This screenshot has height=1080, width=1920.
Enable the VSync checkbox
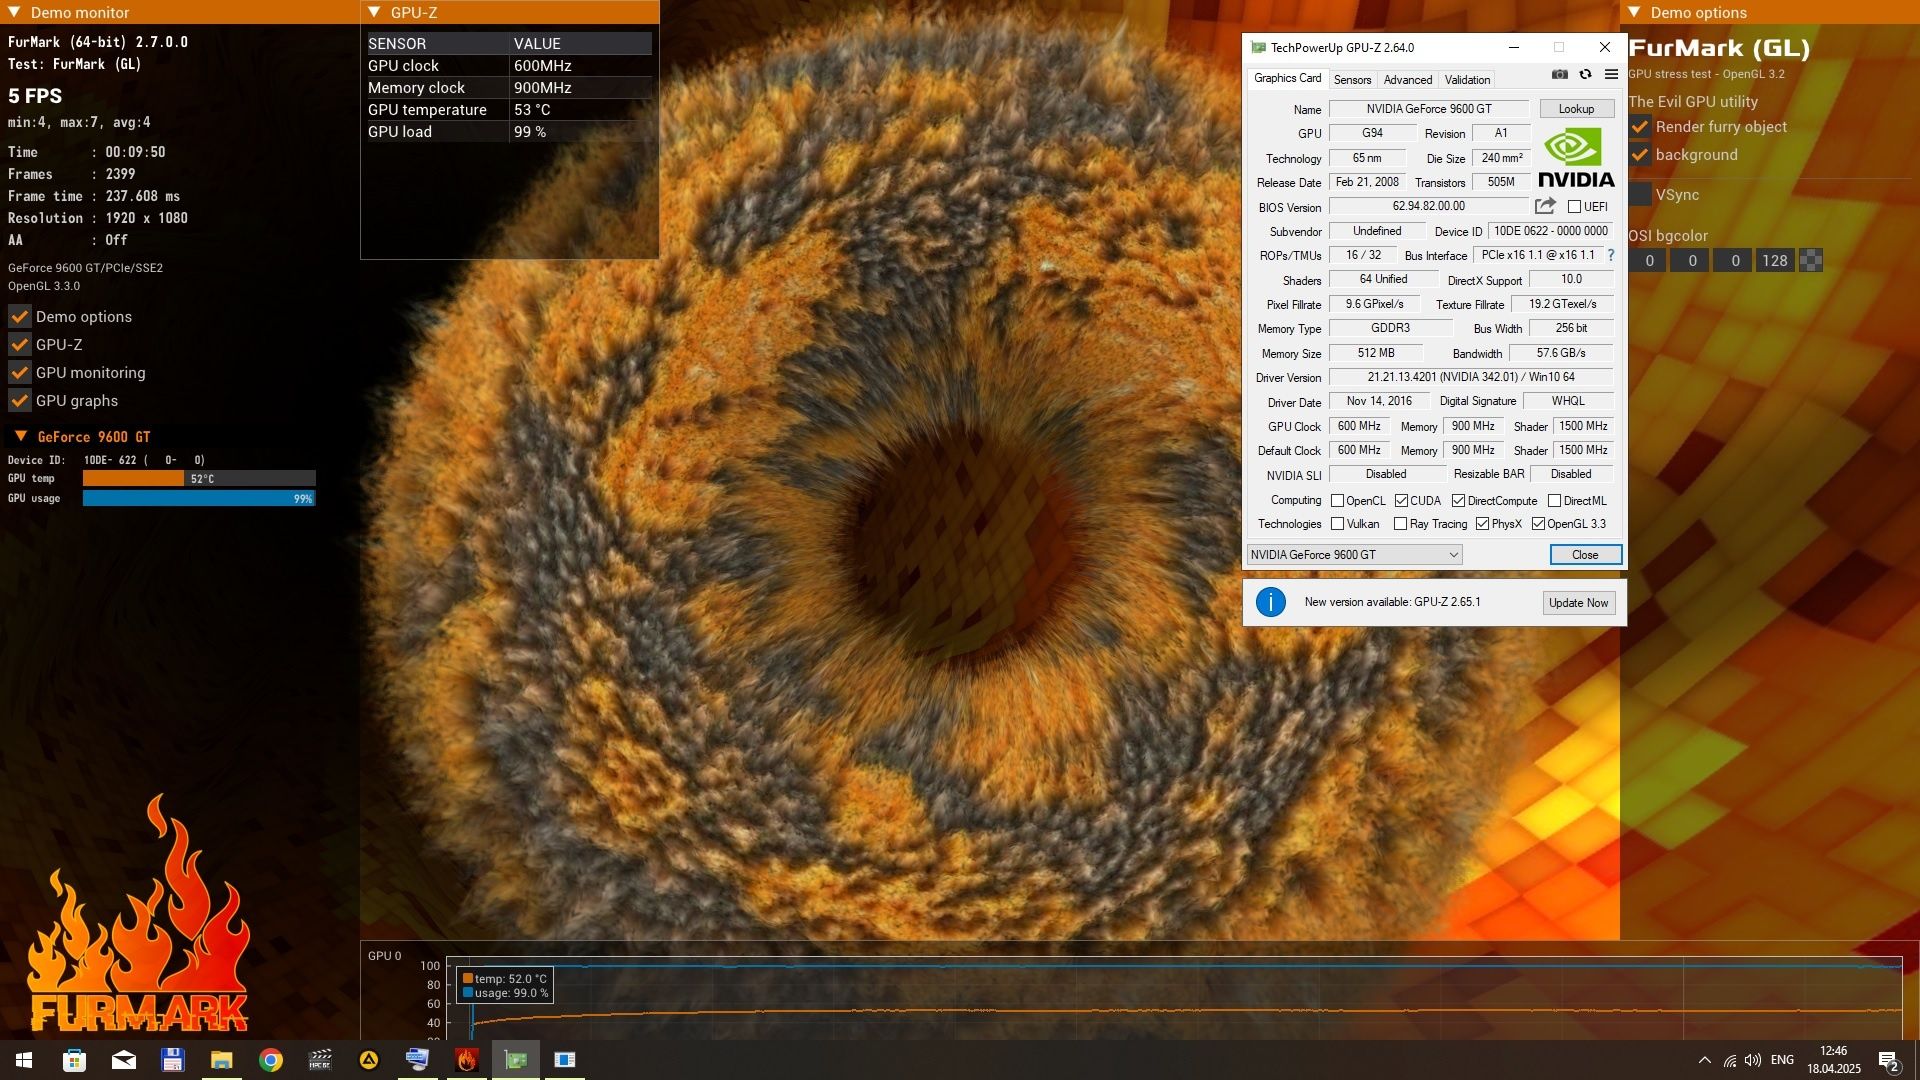tap(1640, 195)
